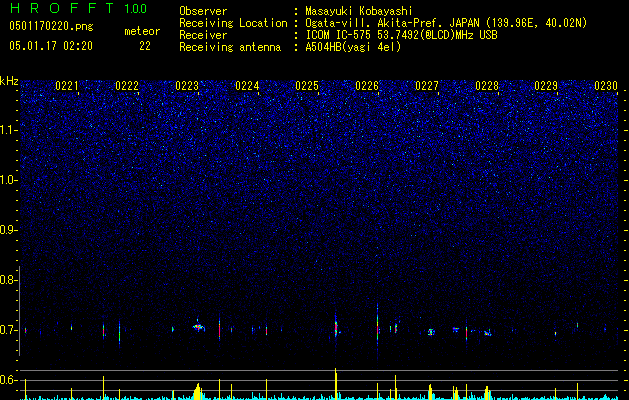Click the 0230 time marker
The width and height of the screenshot is (629, 400).
click(x=606, y=86)
